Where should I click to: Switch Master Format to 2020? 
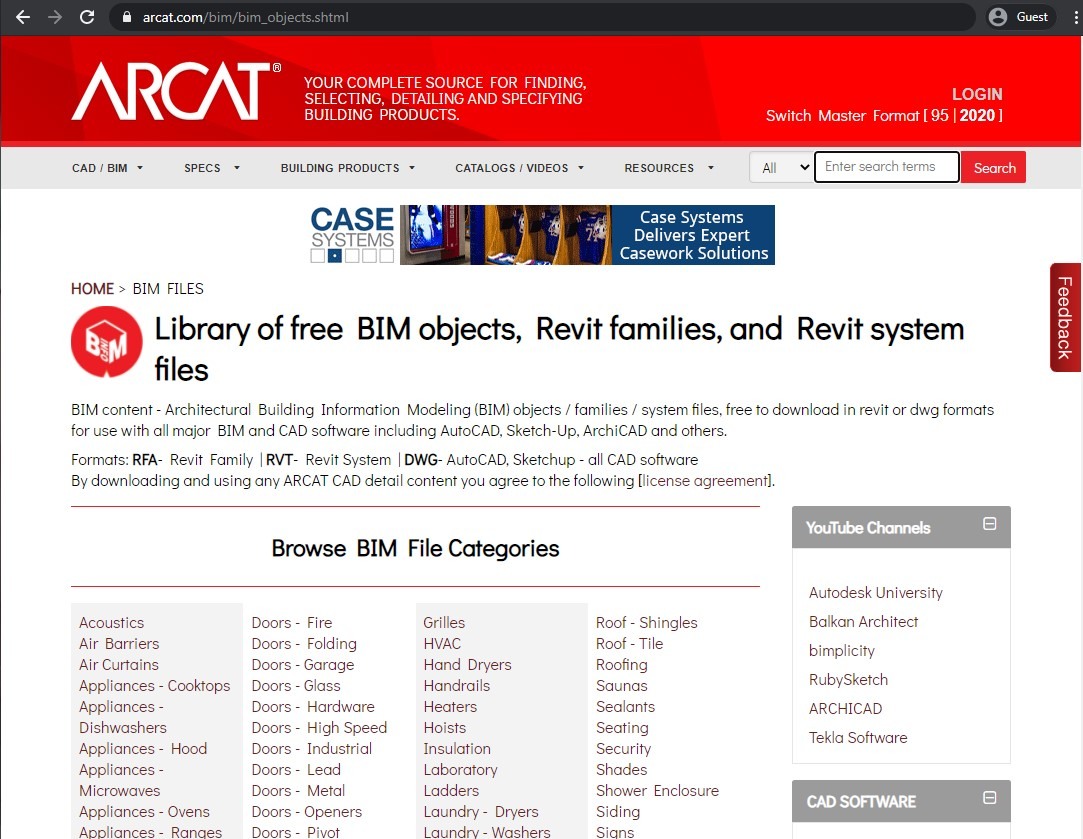click(x=977, y=115)
